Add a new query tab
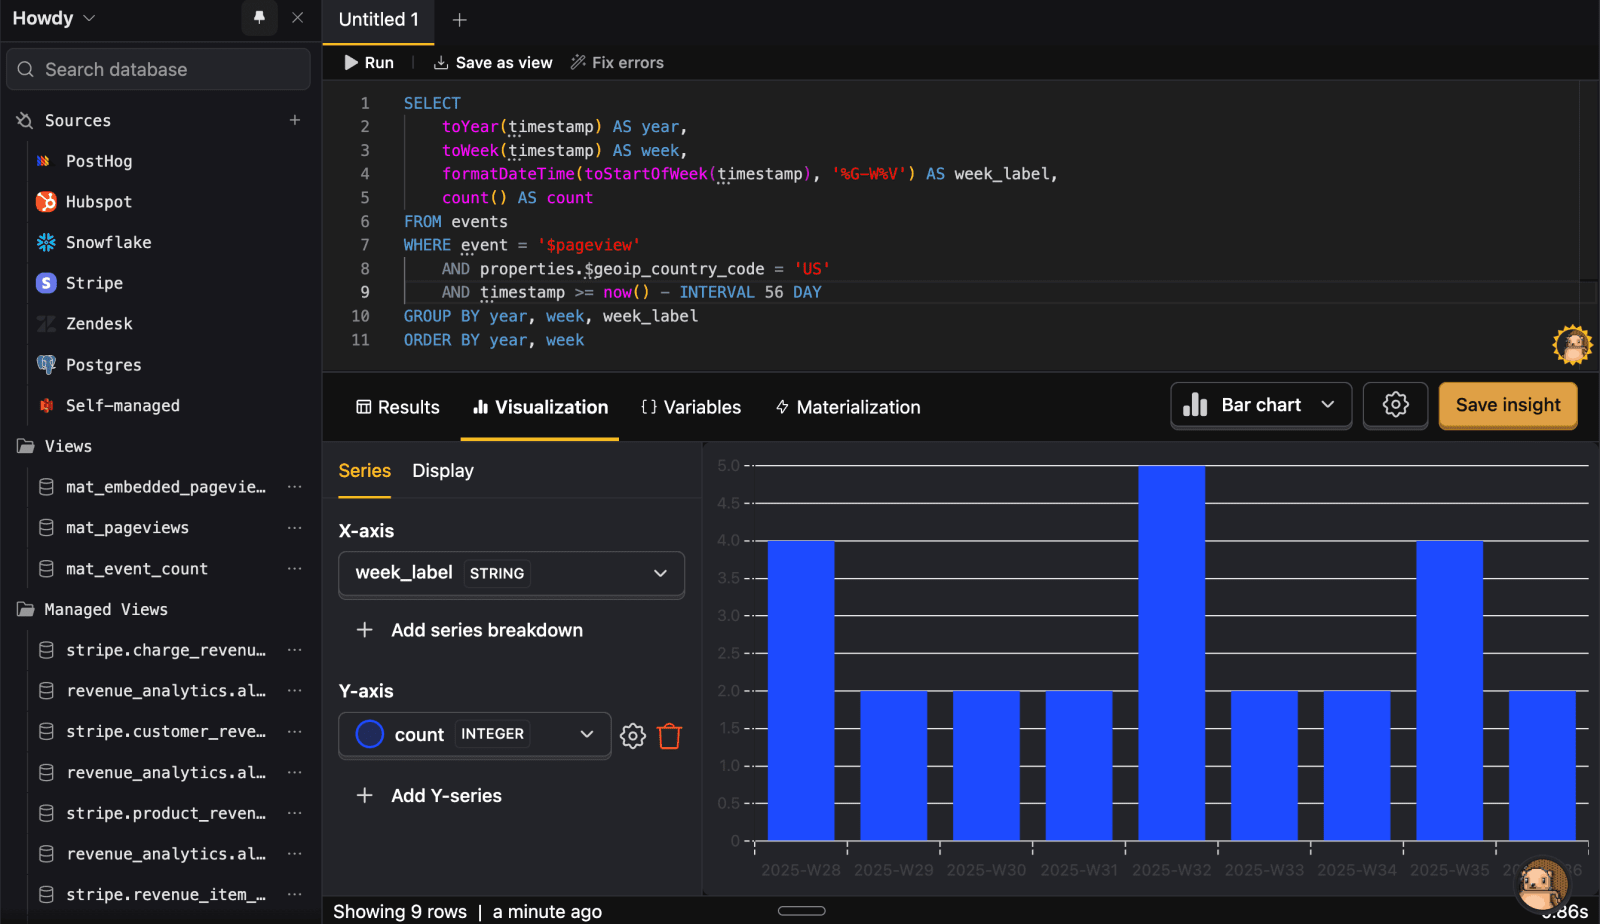The width and height of the screenshot is (1600, 924). coord(459,20)
